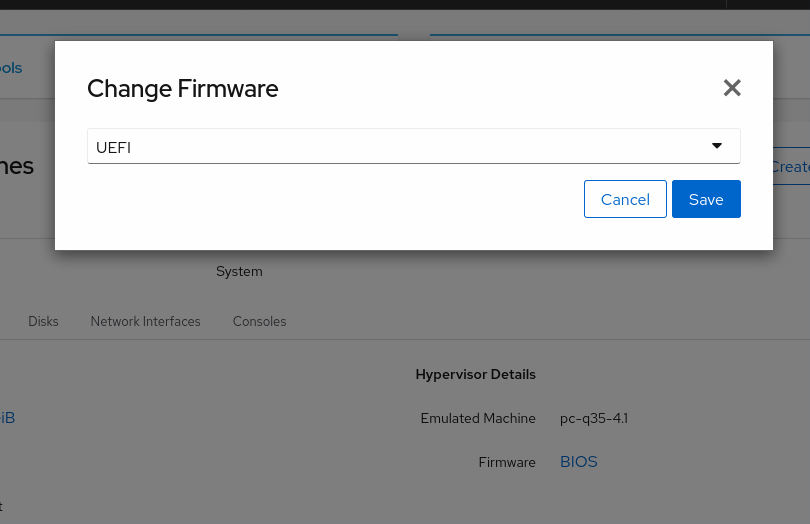This screenshot has height=524, width=810.
Task: Close the Change Firmware dialog
Action: click(x=732, y=88)
